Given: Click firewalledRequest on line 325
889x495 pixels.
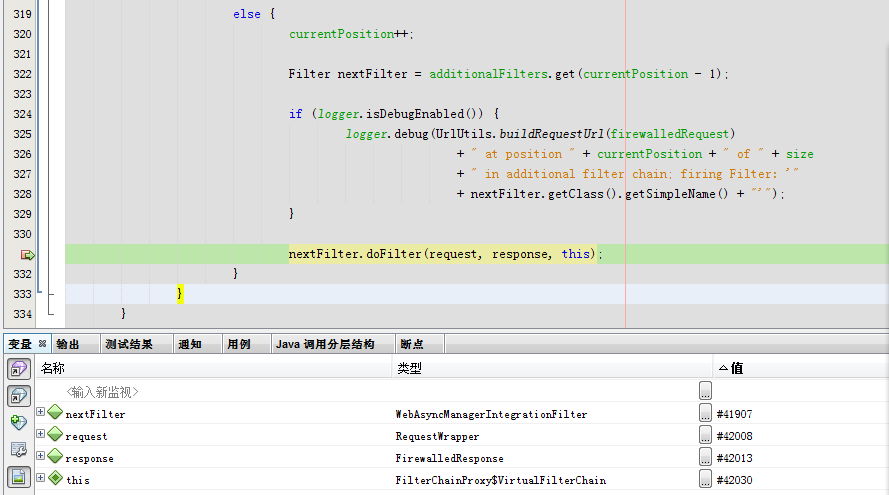Looking at the screenshot, I should point(670,134).
